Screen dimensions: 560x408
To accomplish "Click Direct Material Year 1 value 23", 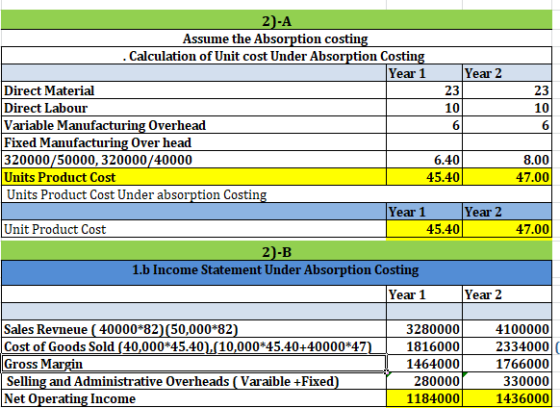I will [424, 90].
